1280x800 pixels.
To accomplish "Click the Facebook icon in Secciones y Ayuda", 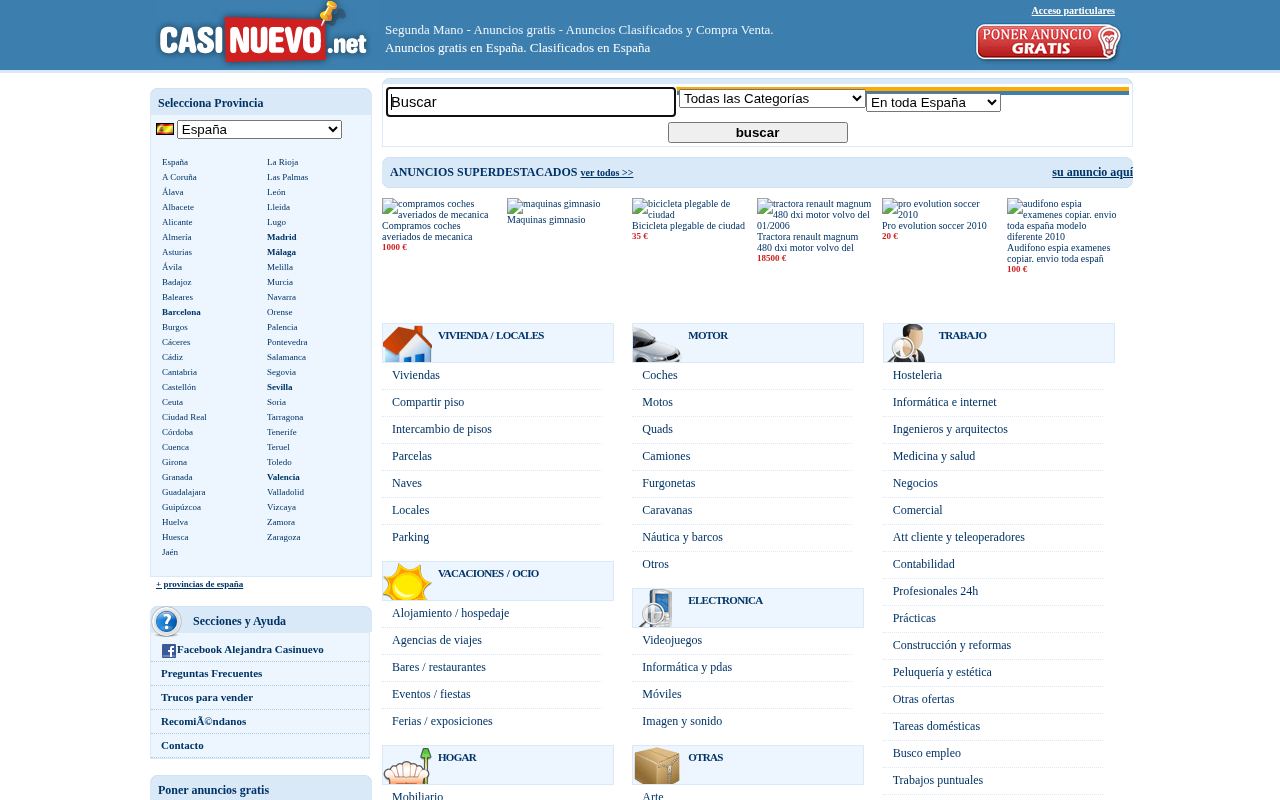I will click(x=168, y=651).
